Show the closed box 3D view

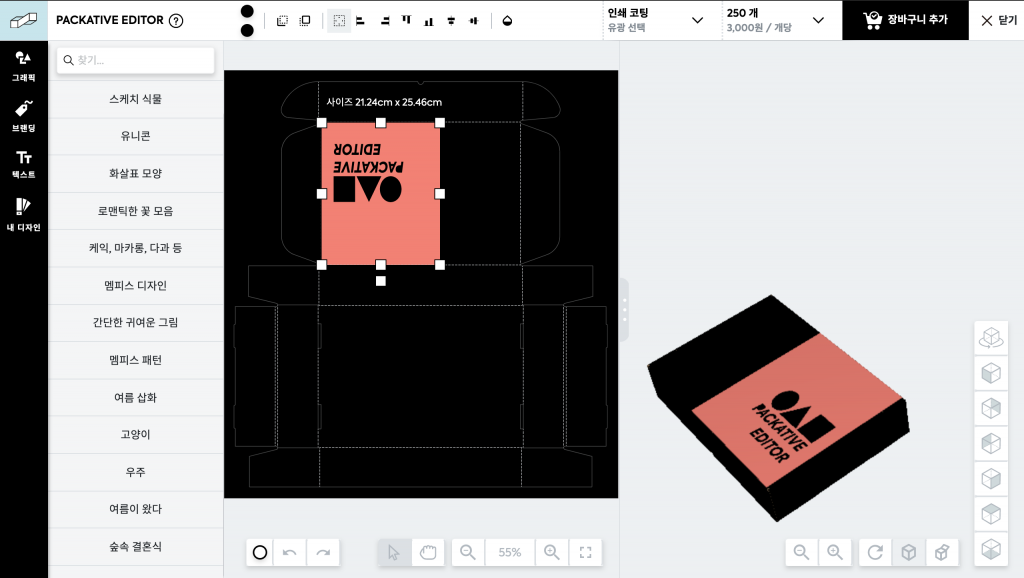pyautogui.click(x=908, y=553)
